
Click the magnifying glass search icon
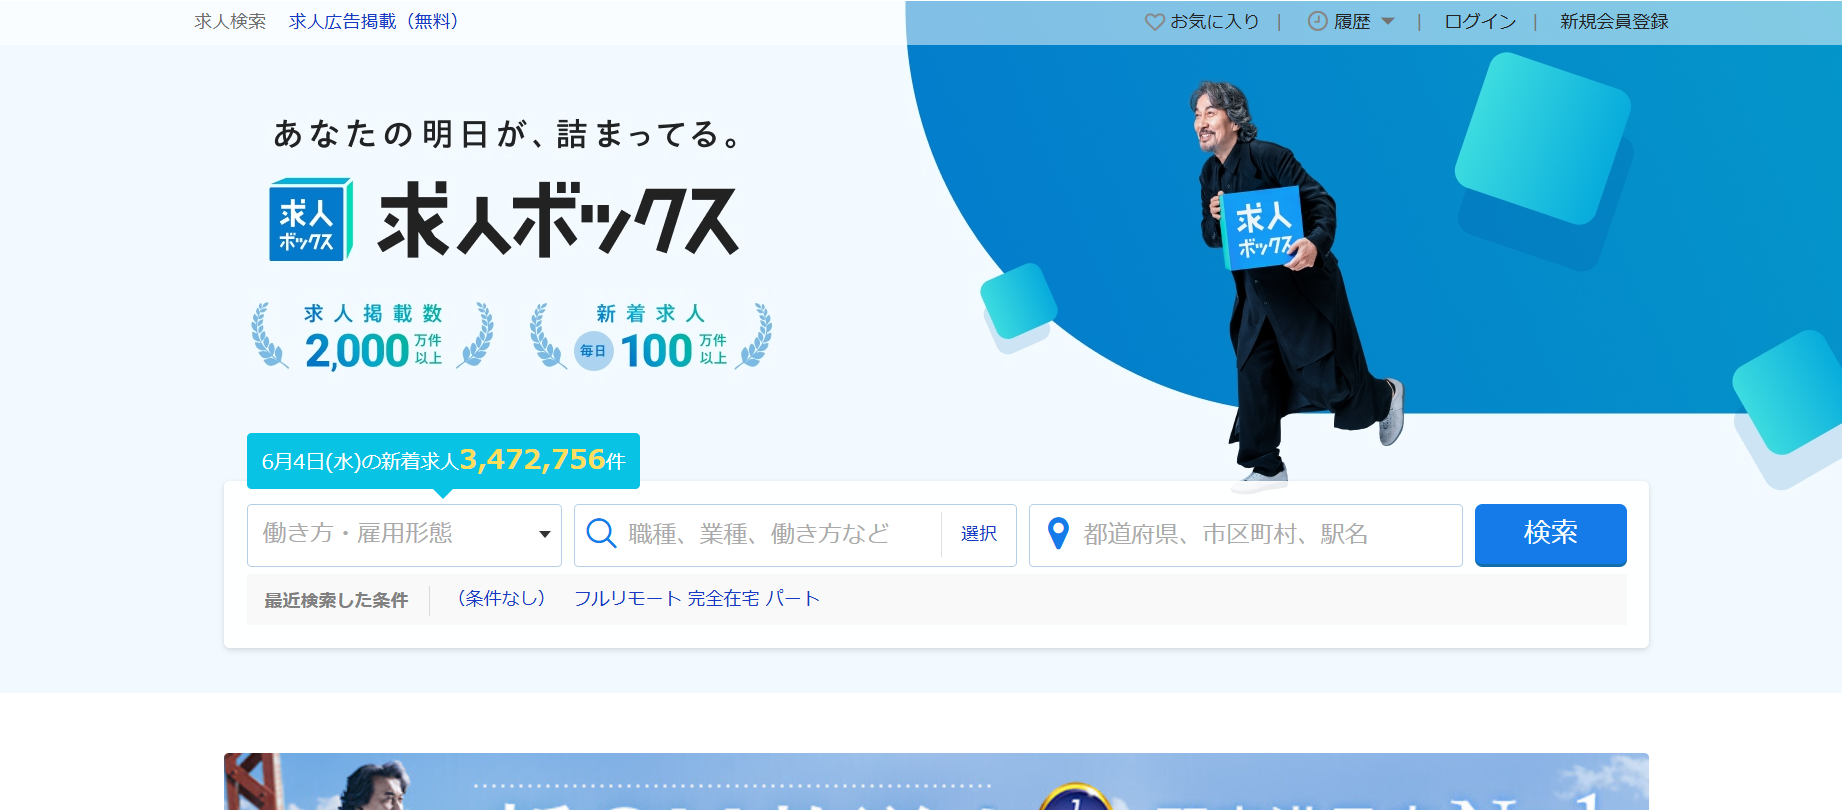click(600, 534)
